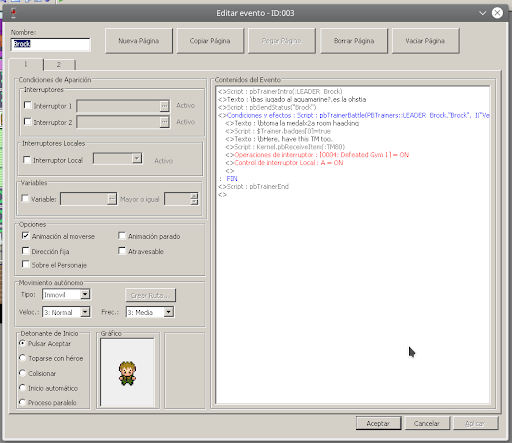Click the Pegar Página button
The width and height of the screenshot is (512, 443).
click(x=282, y=41)
